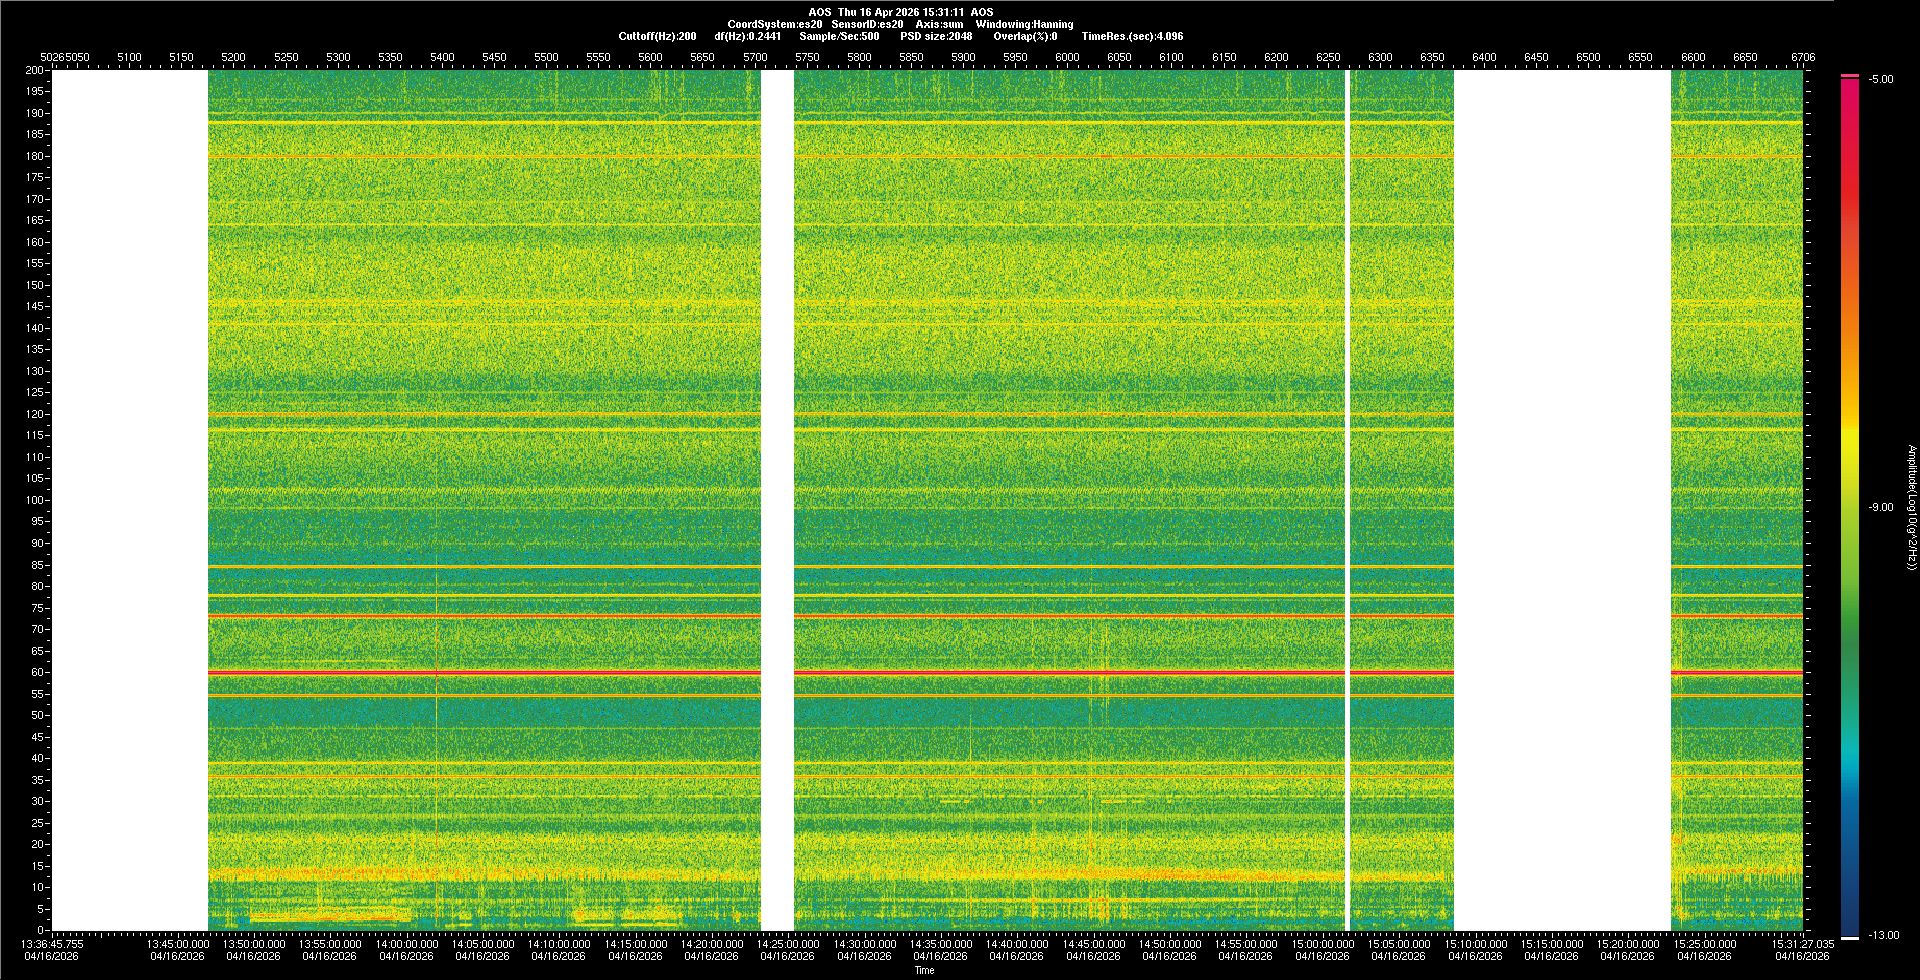The height and width of the screenshot is (980, 1920).
Task: Click the 15:00:00.000 time axis label
Action: (x=1322, y=944)
